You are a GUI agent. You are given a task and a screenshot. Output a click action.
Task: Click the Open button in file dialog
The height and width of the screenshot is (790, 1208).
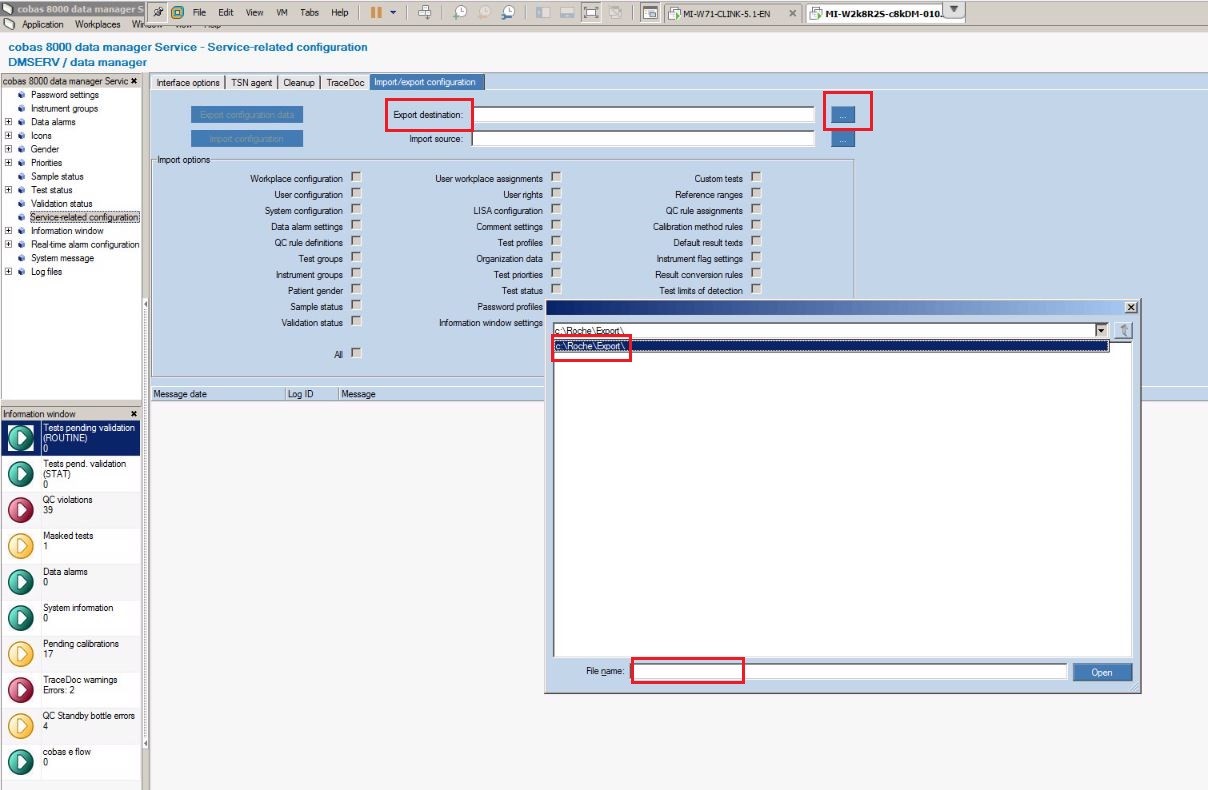[x=1102, y=672]
